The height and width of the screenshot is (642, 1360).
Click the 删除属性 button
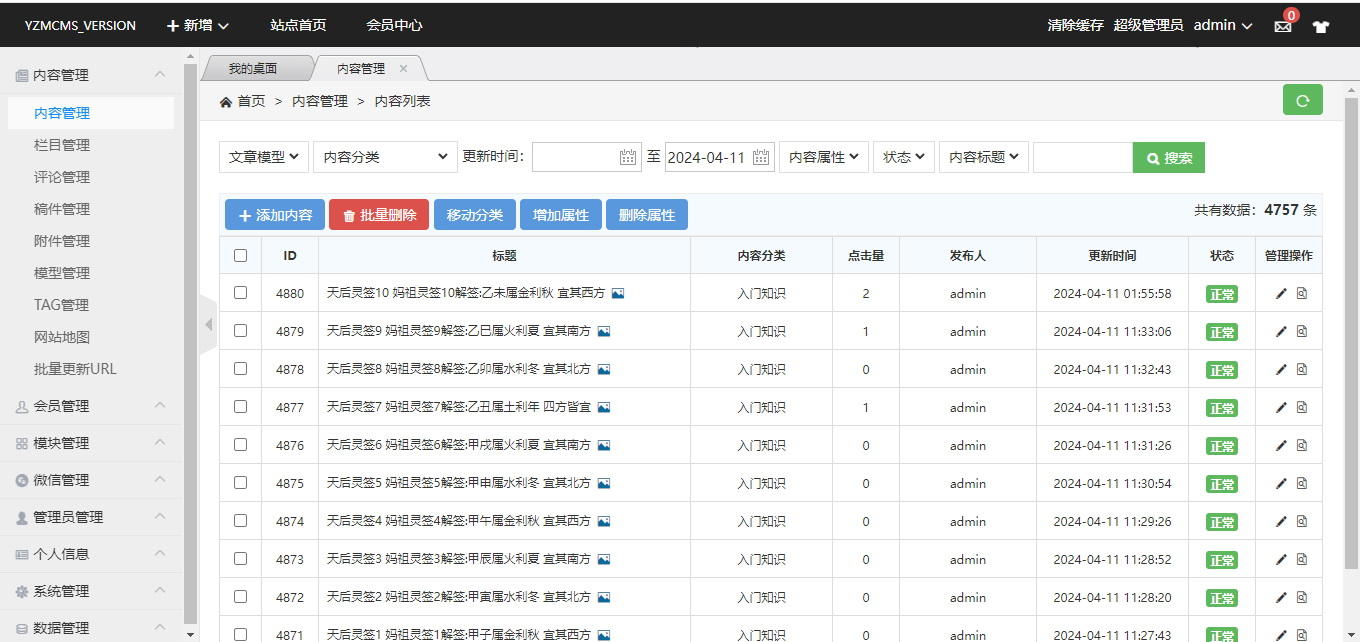point(647,215)
